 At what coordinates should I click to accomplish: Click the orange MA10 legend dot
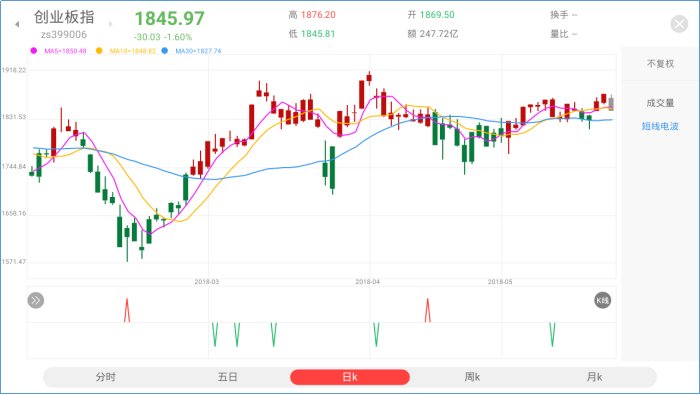click(x=99, y=51)
